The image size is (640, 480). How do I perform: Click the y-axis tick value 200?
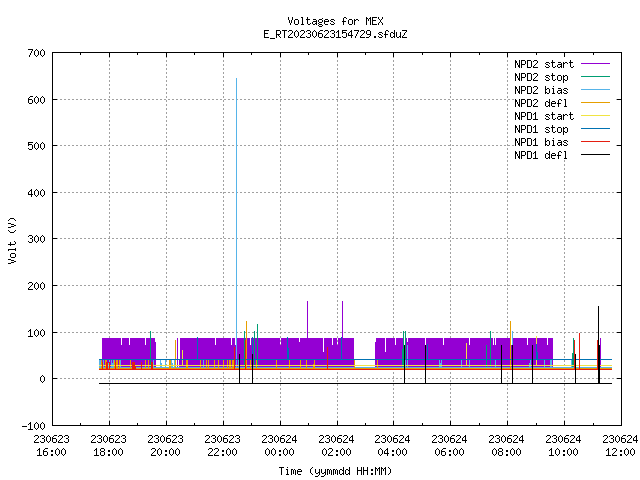(x=36, y=286)
